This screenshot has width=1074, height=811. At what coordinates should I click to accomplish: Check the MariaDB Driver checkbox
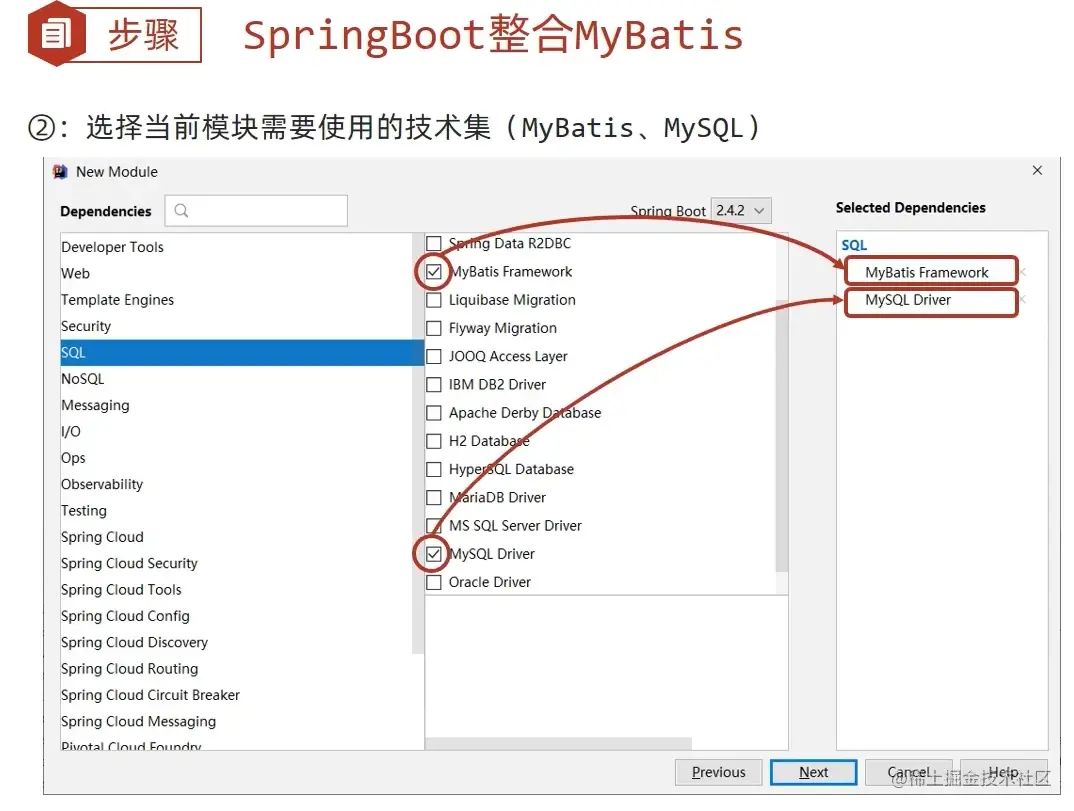click(434, 497)
